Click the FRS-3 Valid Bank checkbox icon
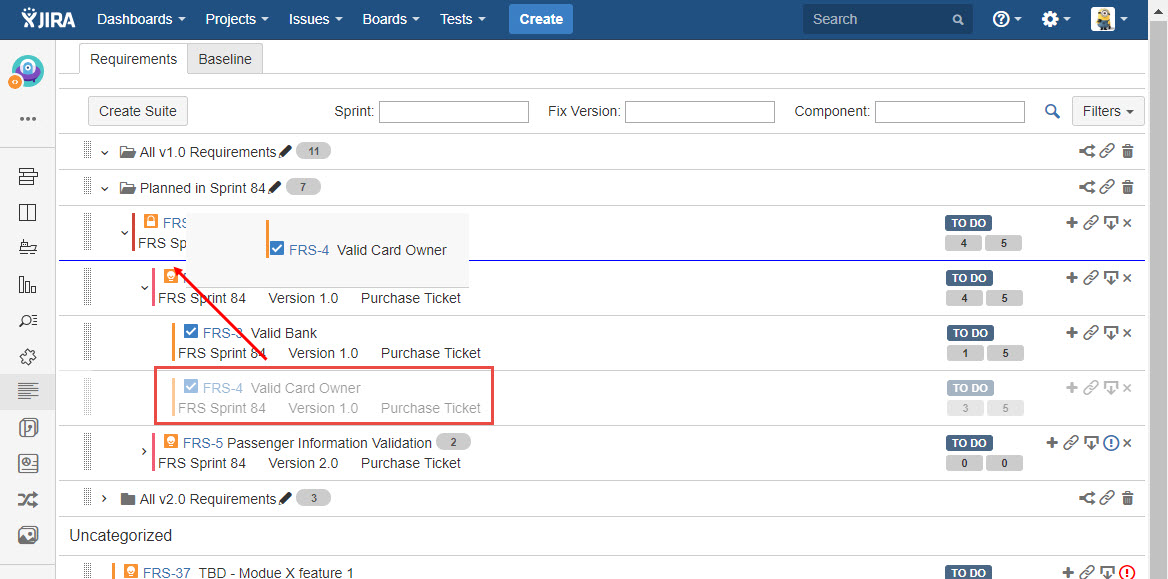 [x=191, y=332]
